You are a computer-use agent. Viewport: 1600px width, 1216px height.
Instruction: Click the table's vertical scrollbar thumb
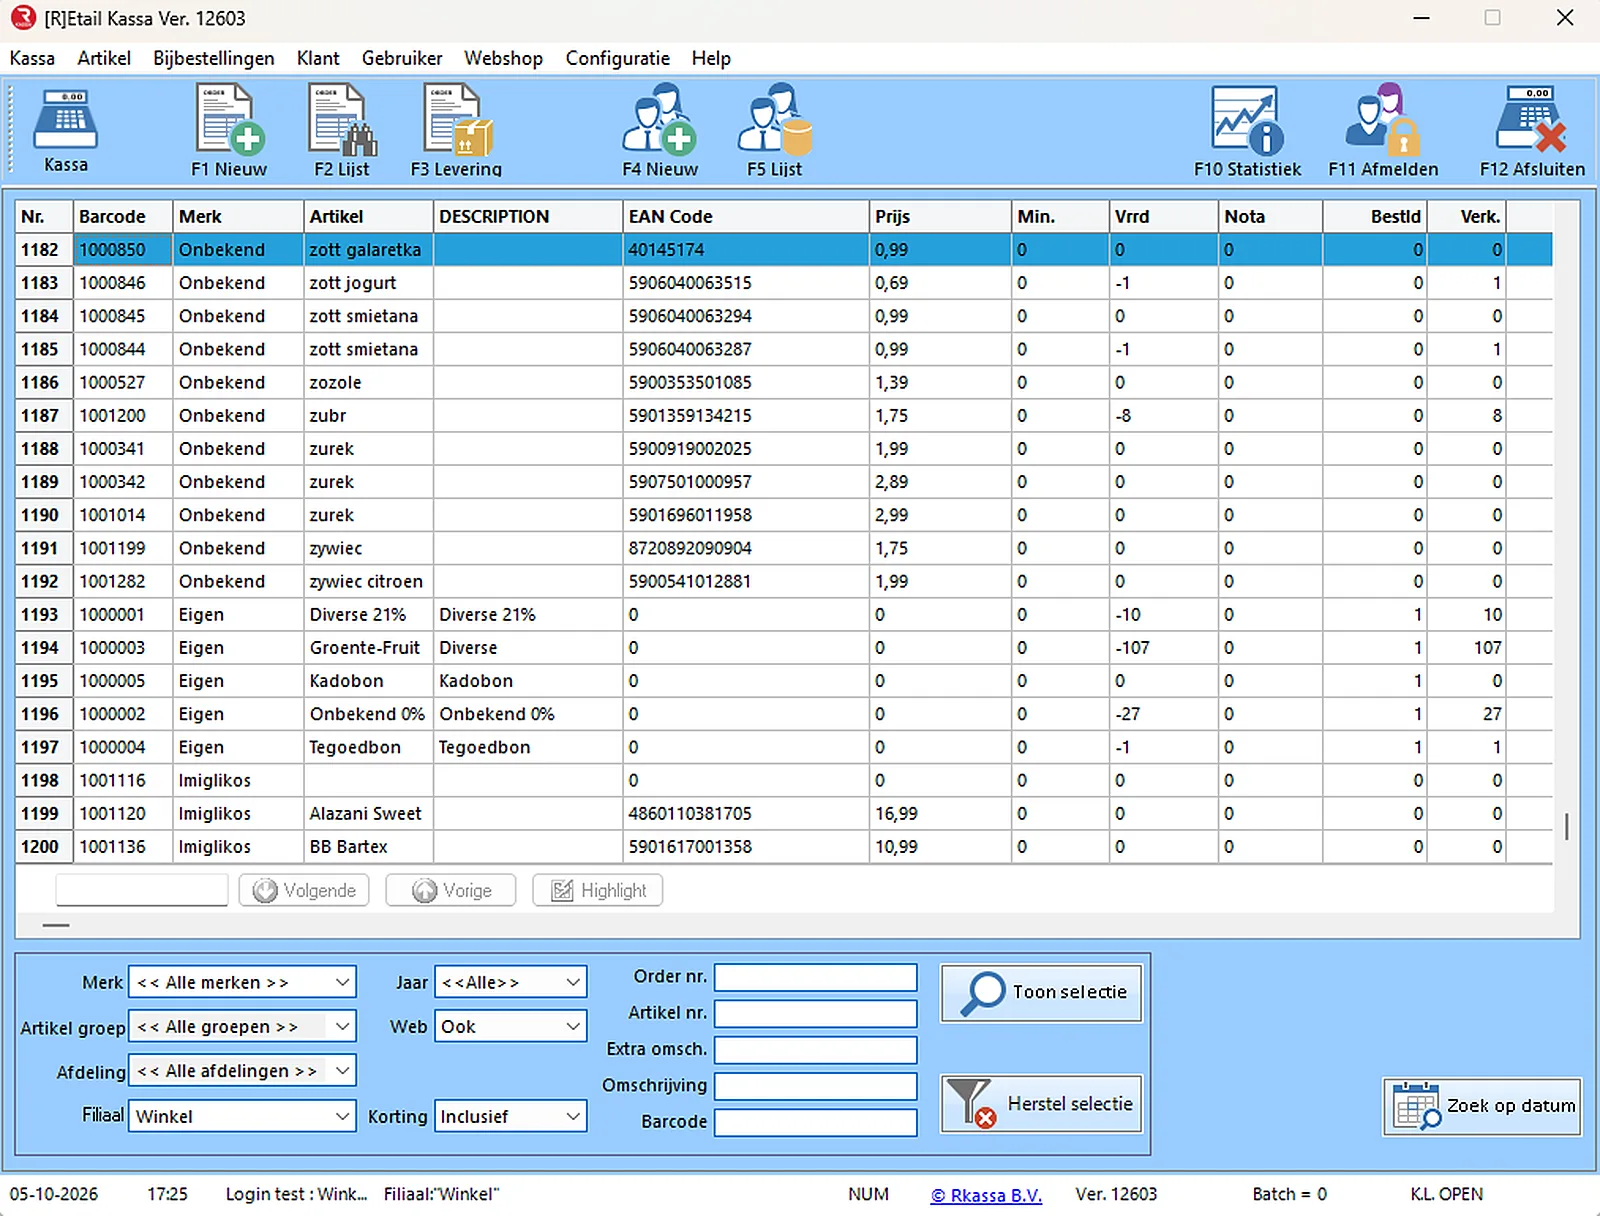tap(1566, 826)
